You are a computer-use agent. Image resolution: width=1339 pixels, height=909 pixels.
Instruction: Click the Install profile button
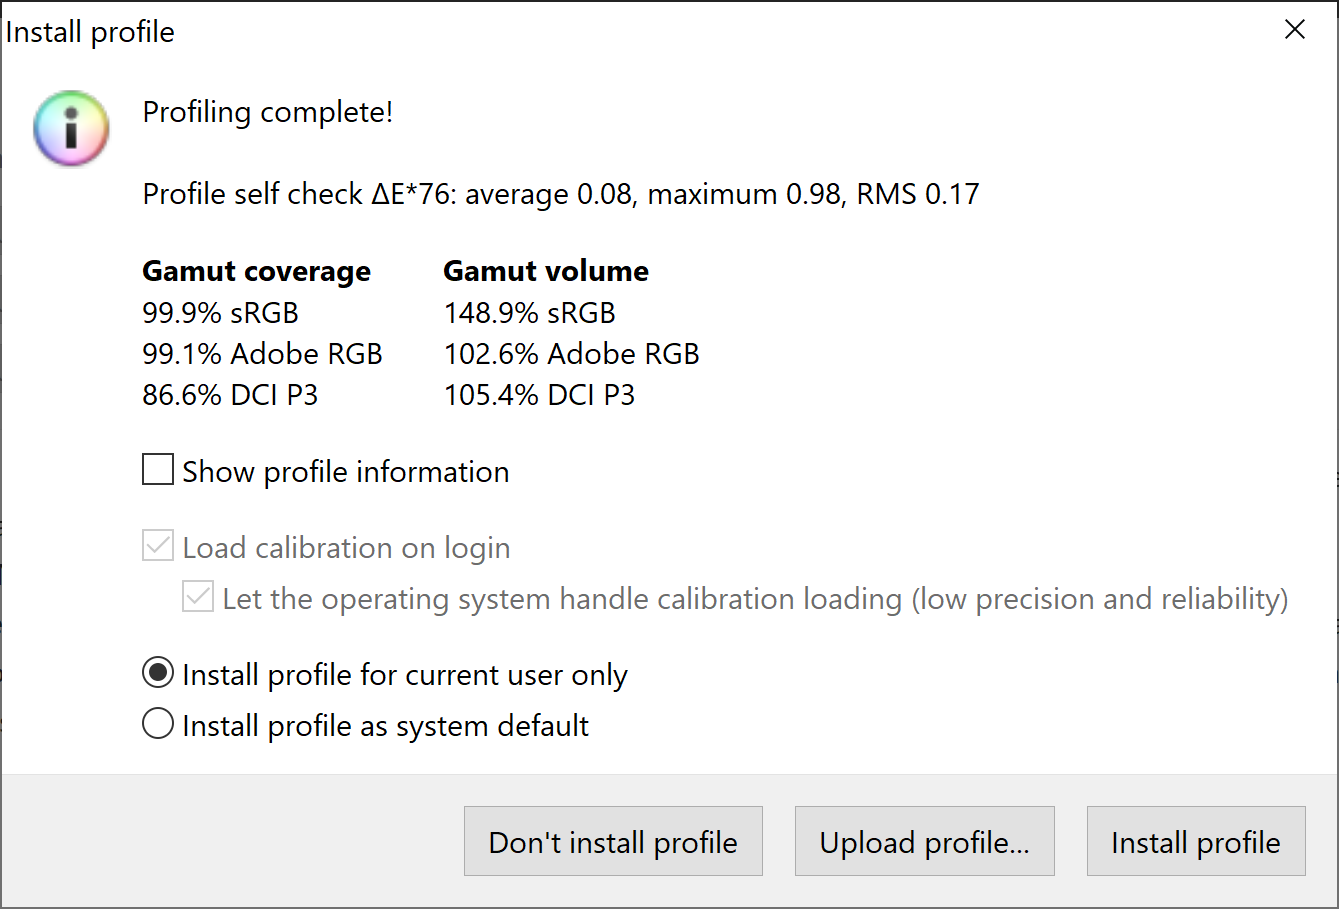pyautogui.click(x=1196, y=841)
